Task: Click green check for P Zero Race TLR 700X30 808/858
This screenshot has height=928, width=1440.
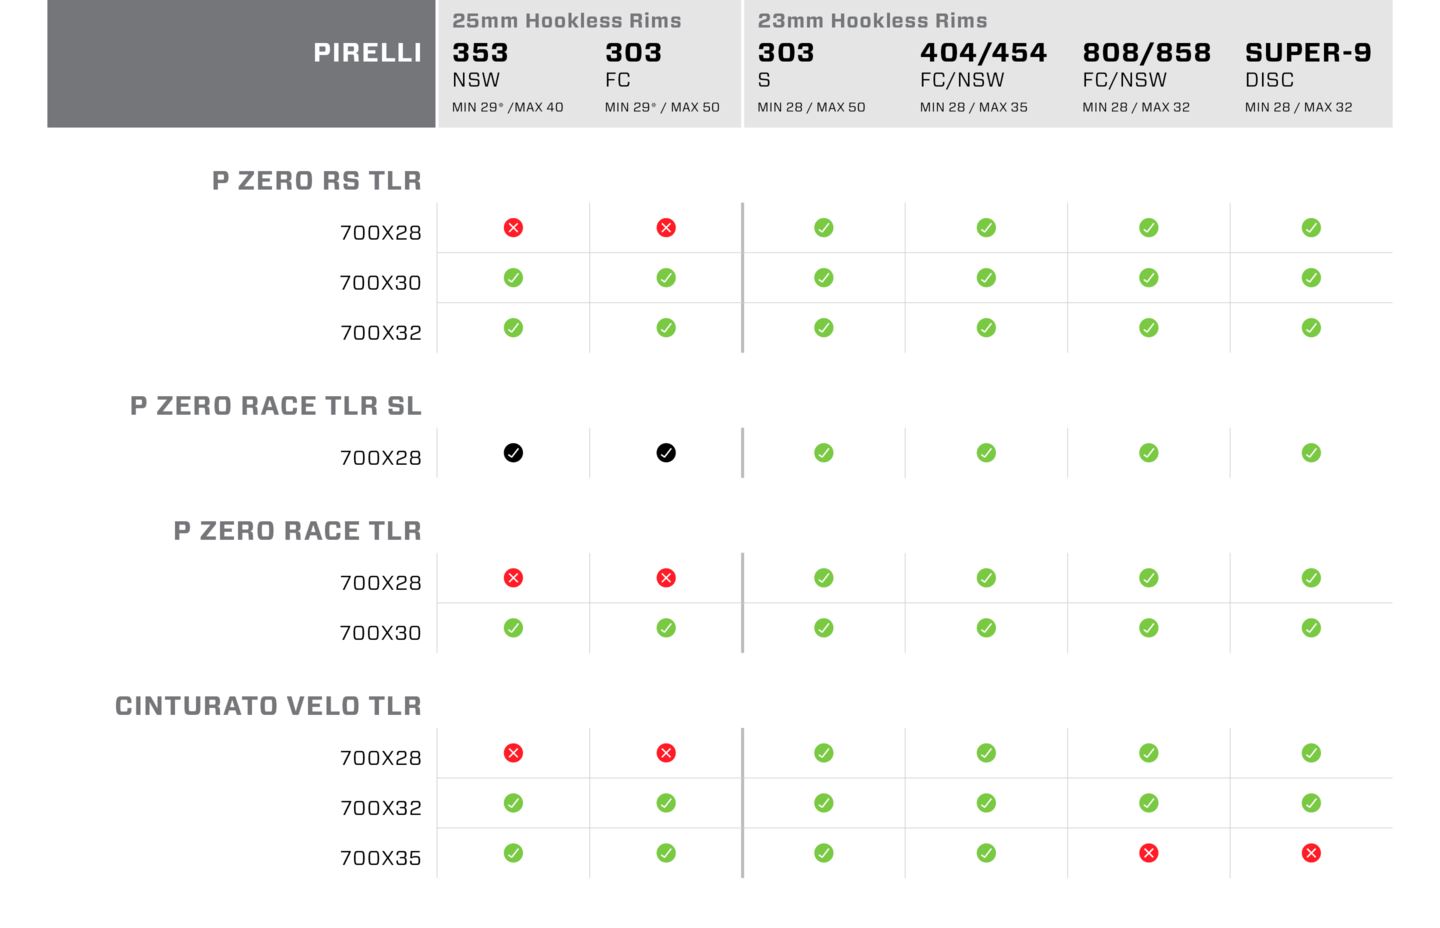Action: (x=1149, y=628)
